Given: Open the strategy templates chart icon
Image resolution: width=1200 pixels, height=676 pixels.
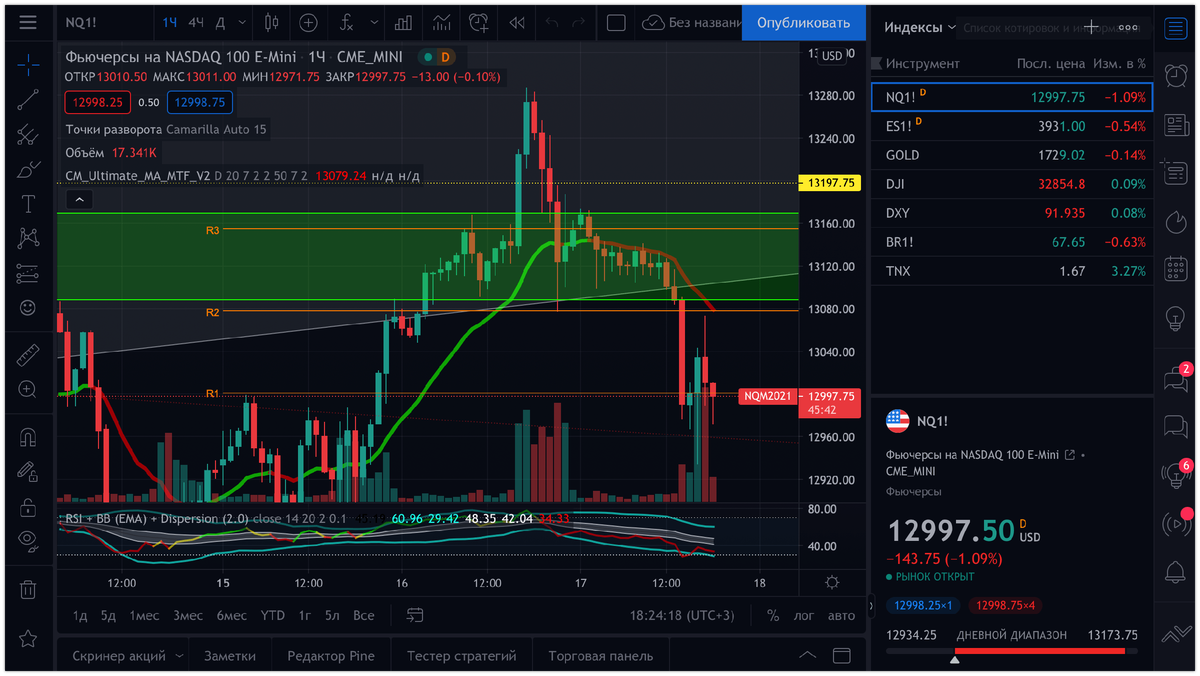Looking at the screenshot, I should coord(441,22).
